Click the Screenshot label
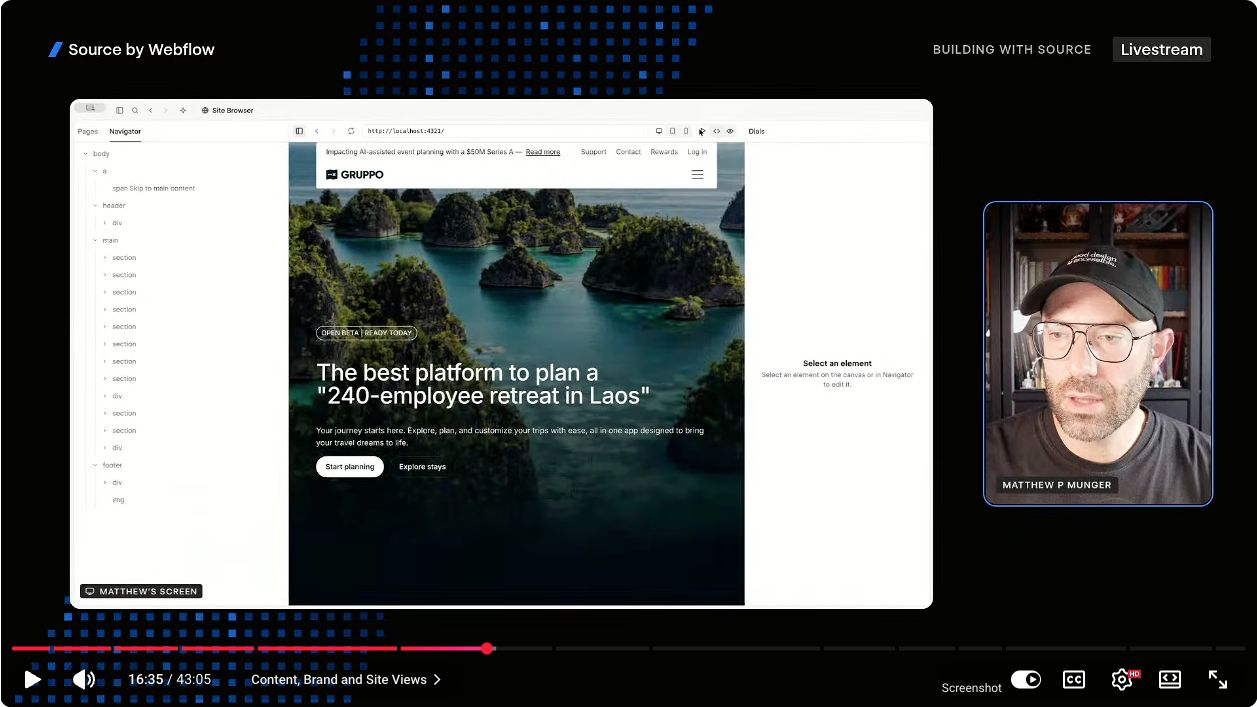1257x707 pixels. [x=971, y=688]
